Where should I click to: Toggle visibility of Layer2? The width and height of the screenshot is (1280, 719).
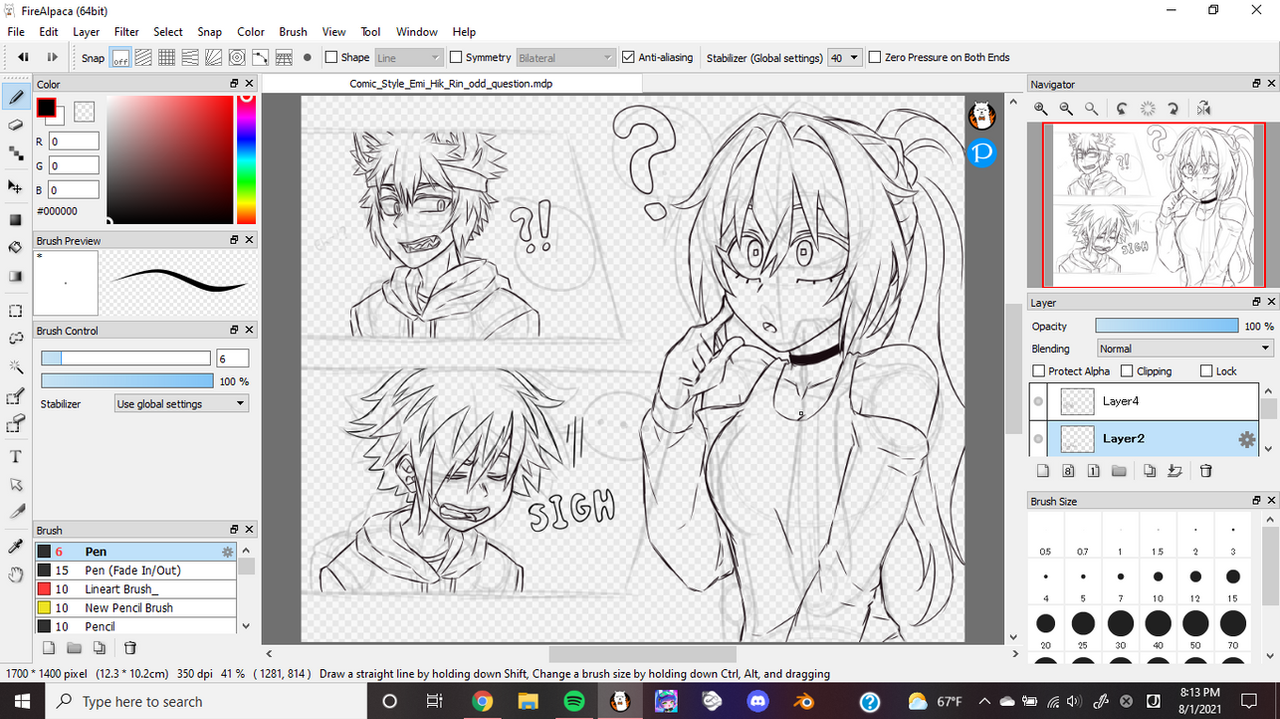pos(1038,439)
